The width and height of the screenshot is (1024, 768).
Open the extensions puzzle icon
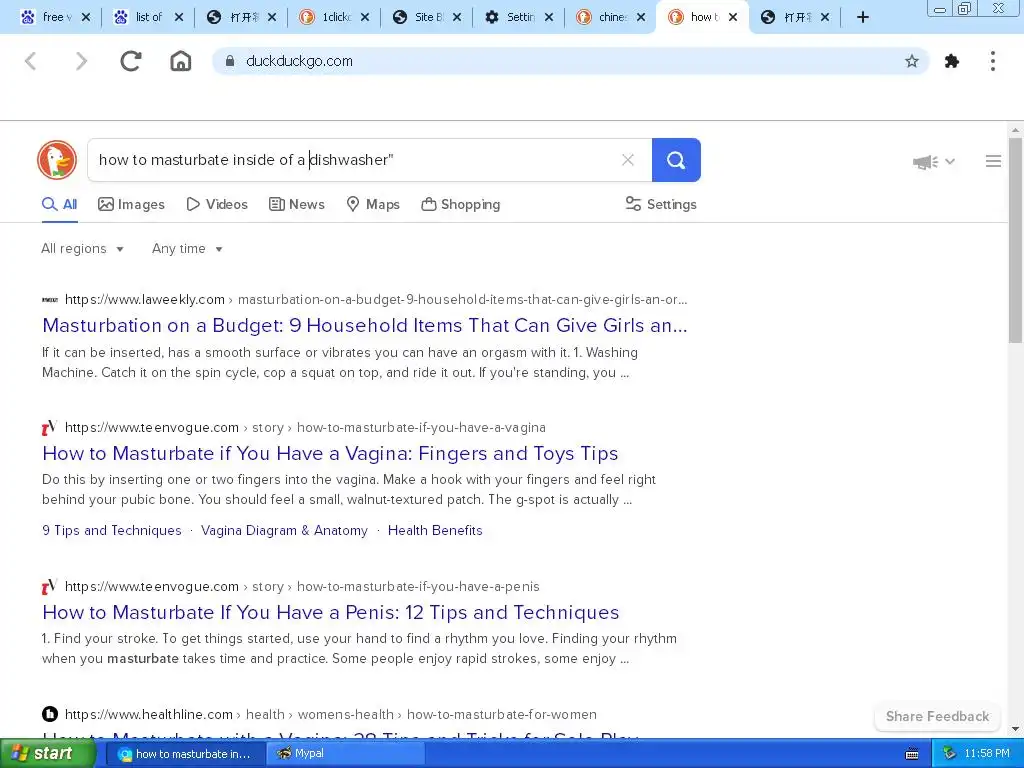coord(952,61)
